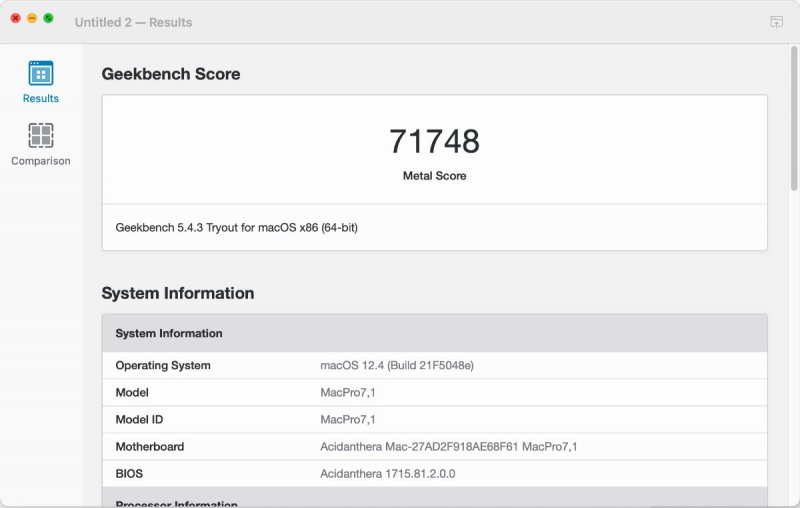This screenshot has height=508, width=800.
Task: Select the Operating System row label
Action: click(x=163, y=366)
